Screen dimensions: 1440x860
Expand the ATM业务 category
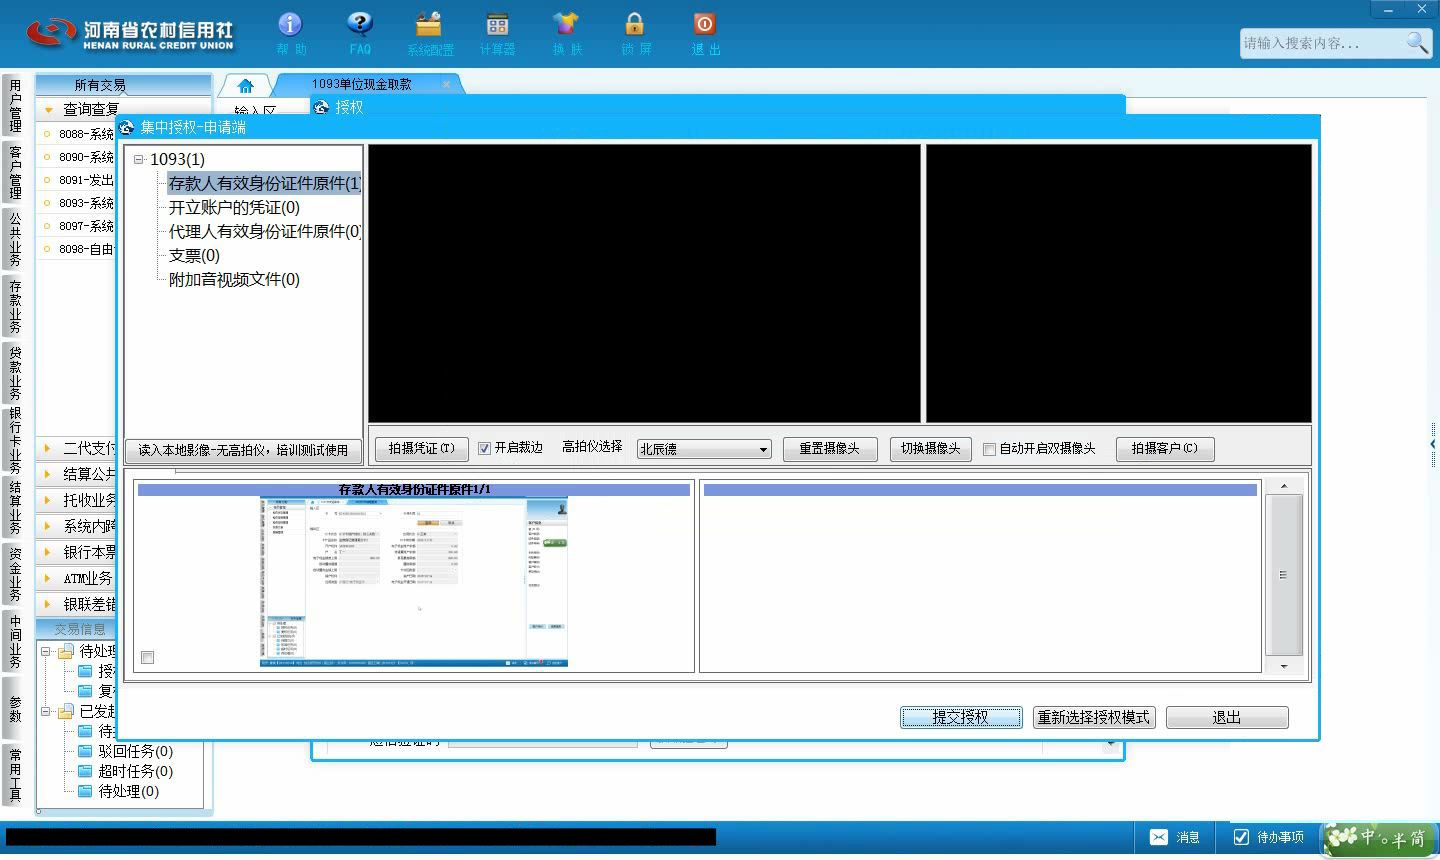[x=47, y=578]
